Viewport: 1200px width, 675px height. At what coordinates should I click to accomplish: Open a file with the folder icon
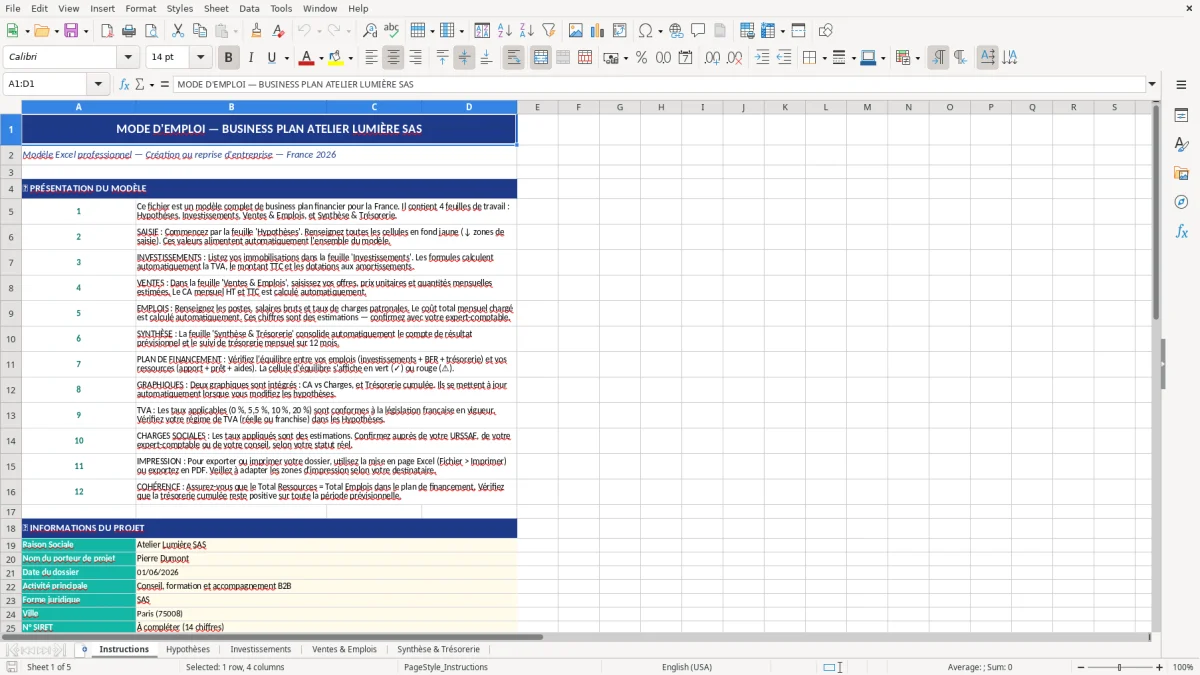(40, 31)
